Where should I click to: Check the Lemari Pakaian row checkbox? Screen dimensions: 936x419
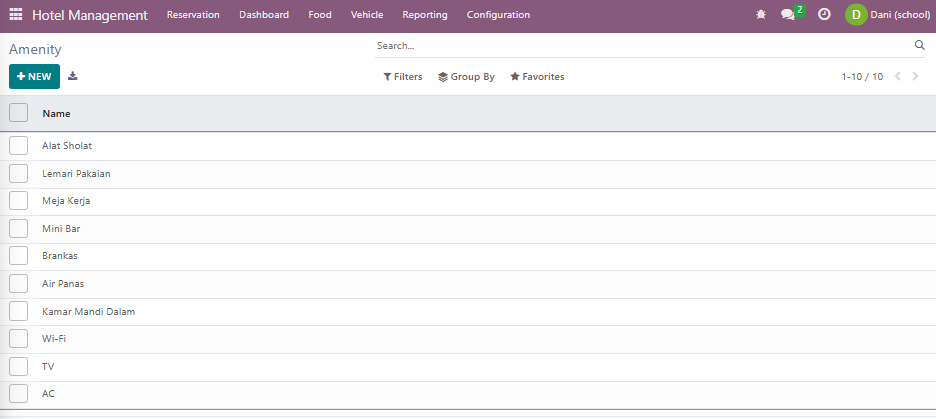point(19,174)
